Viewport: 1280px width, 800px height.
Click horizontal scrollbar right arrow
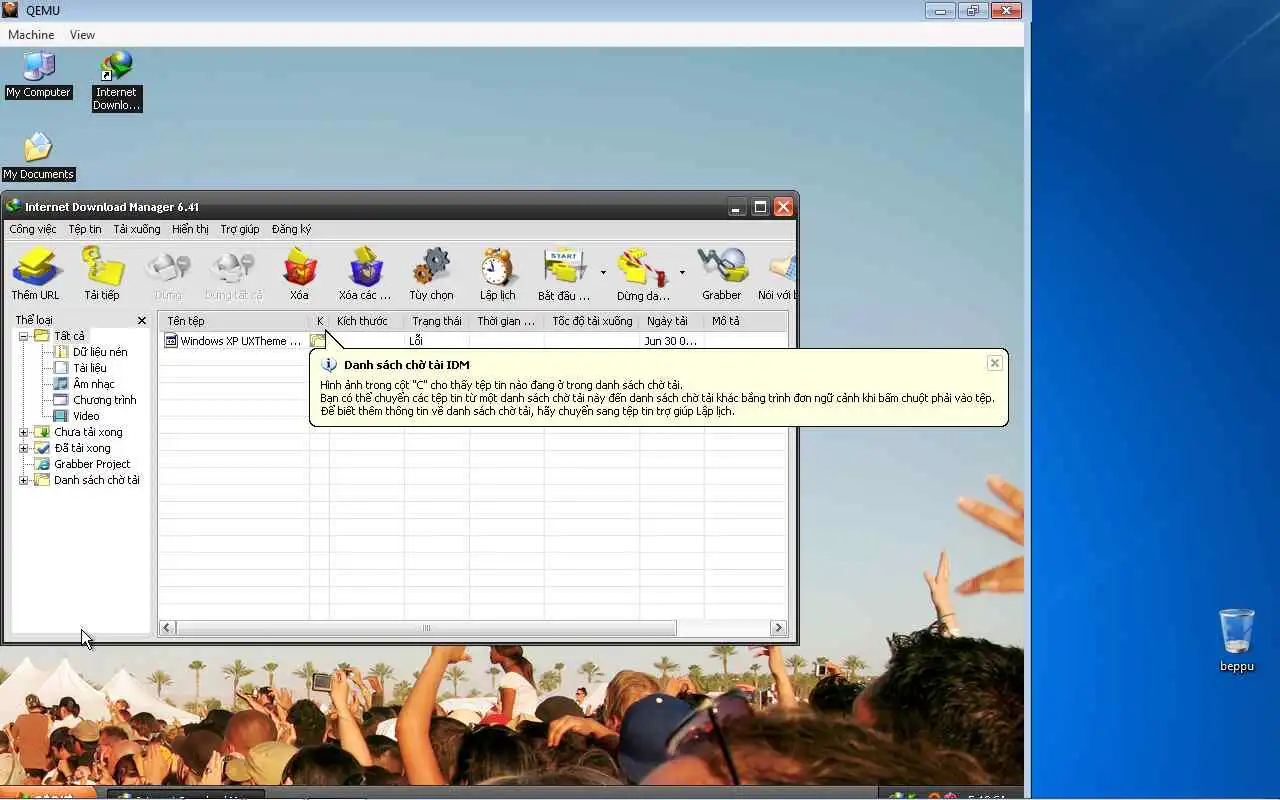pyautogui.click(x=778, y=628)
